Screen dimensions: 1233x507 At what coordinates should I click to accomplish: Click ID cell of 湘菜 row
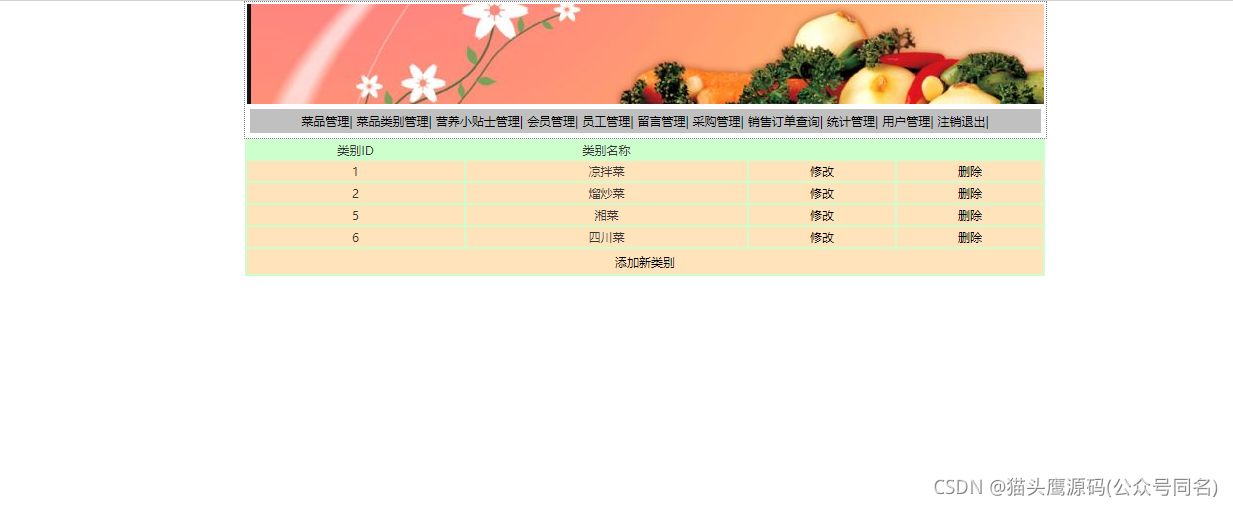click(355, 216)
